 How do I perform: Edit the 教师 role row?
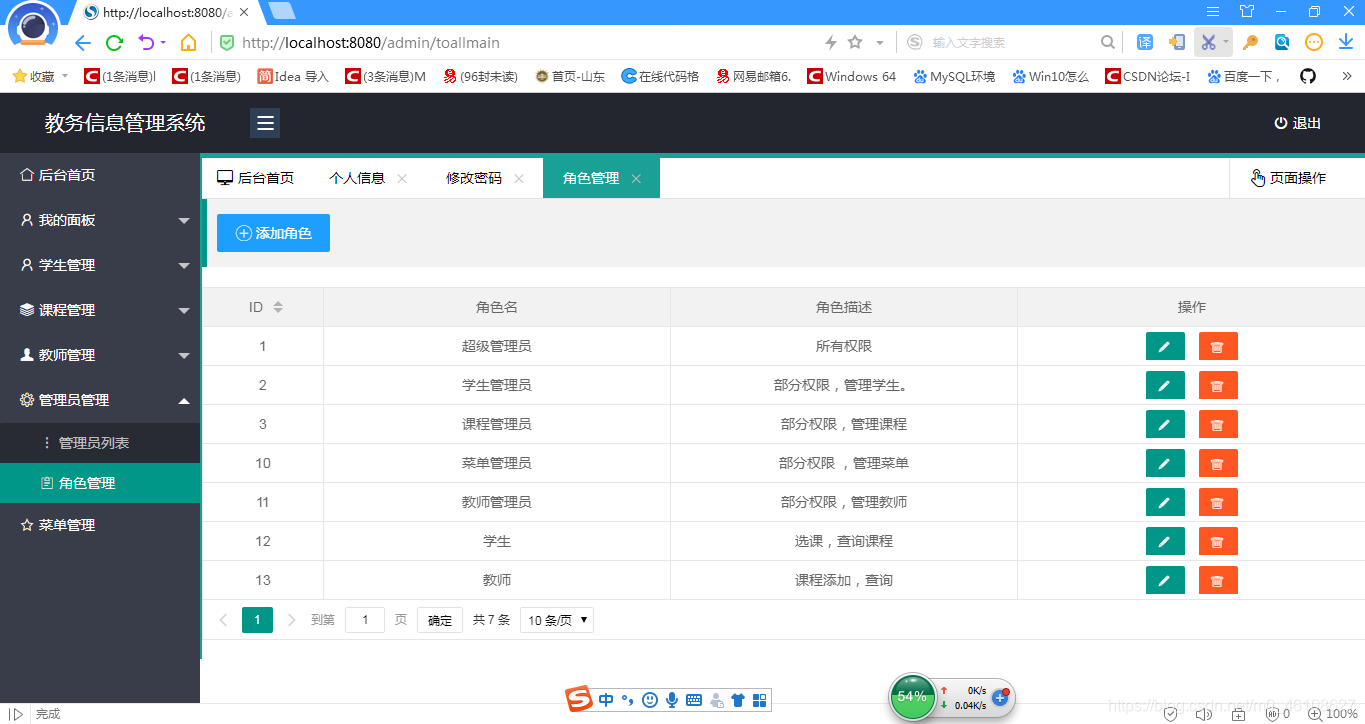[x=1165, y=580]
